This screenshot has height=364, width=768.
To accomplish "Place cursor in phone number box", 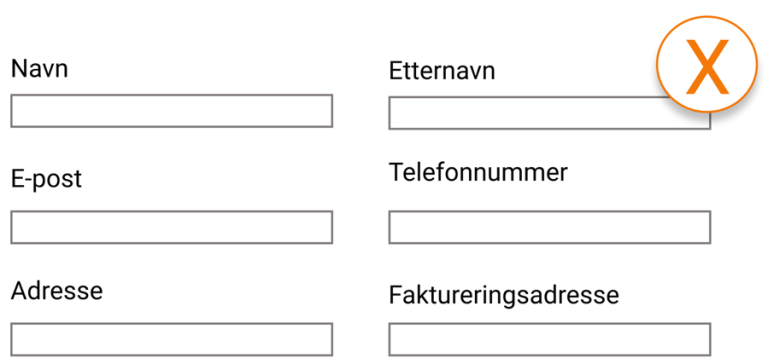I will (x=550, y=227).
